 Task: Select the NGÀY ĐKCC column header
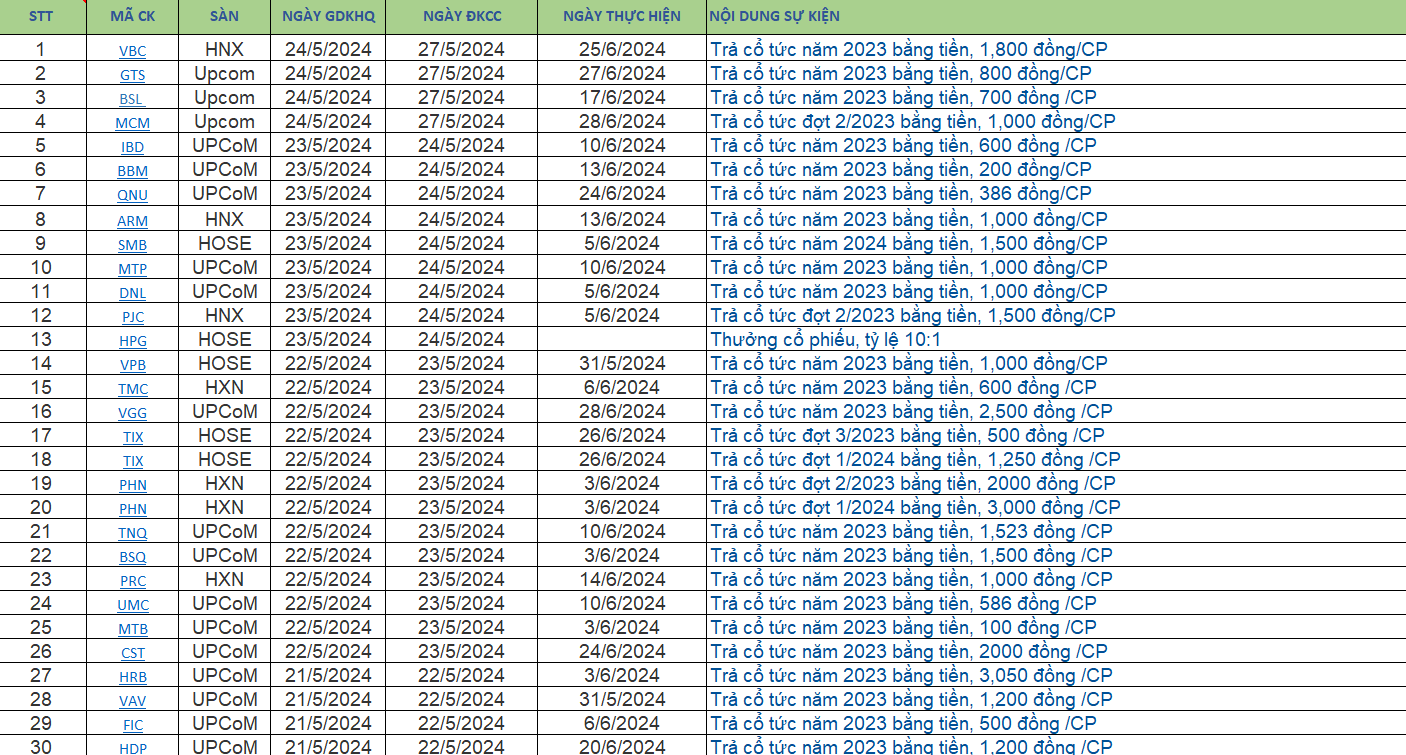461,16
